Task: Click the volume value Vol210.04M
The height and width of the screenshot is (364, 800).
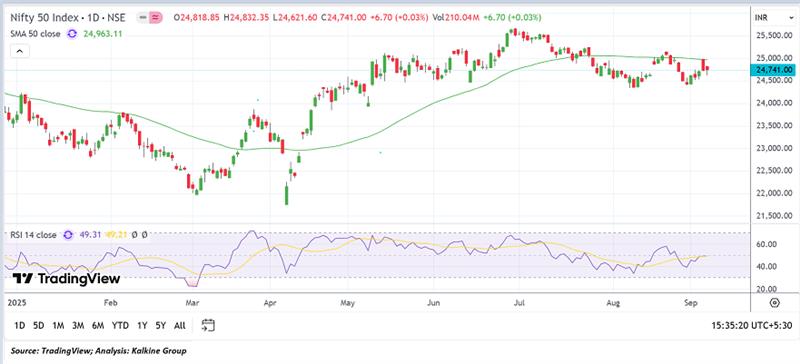Action: point(456,17)
